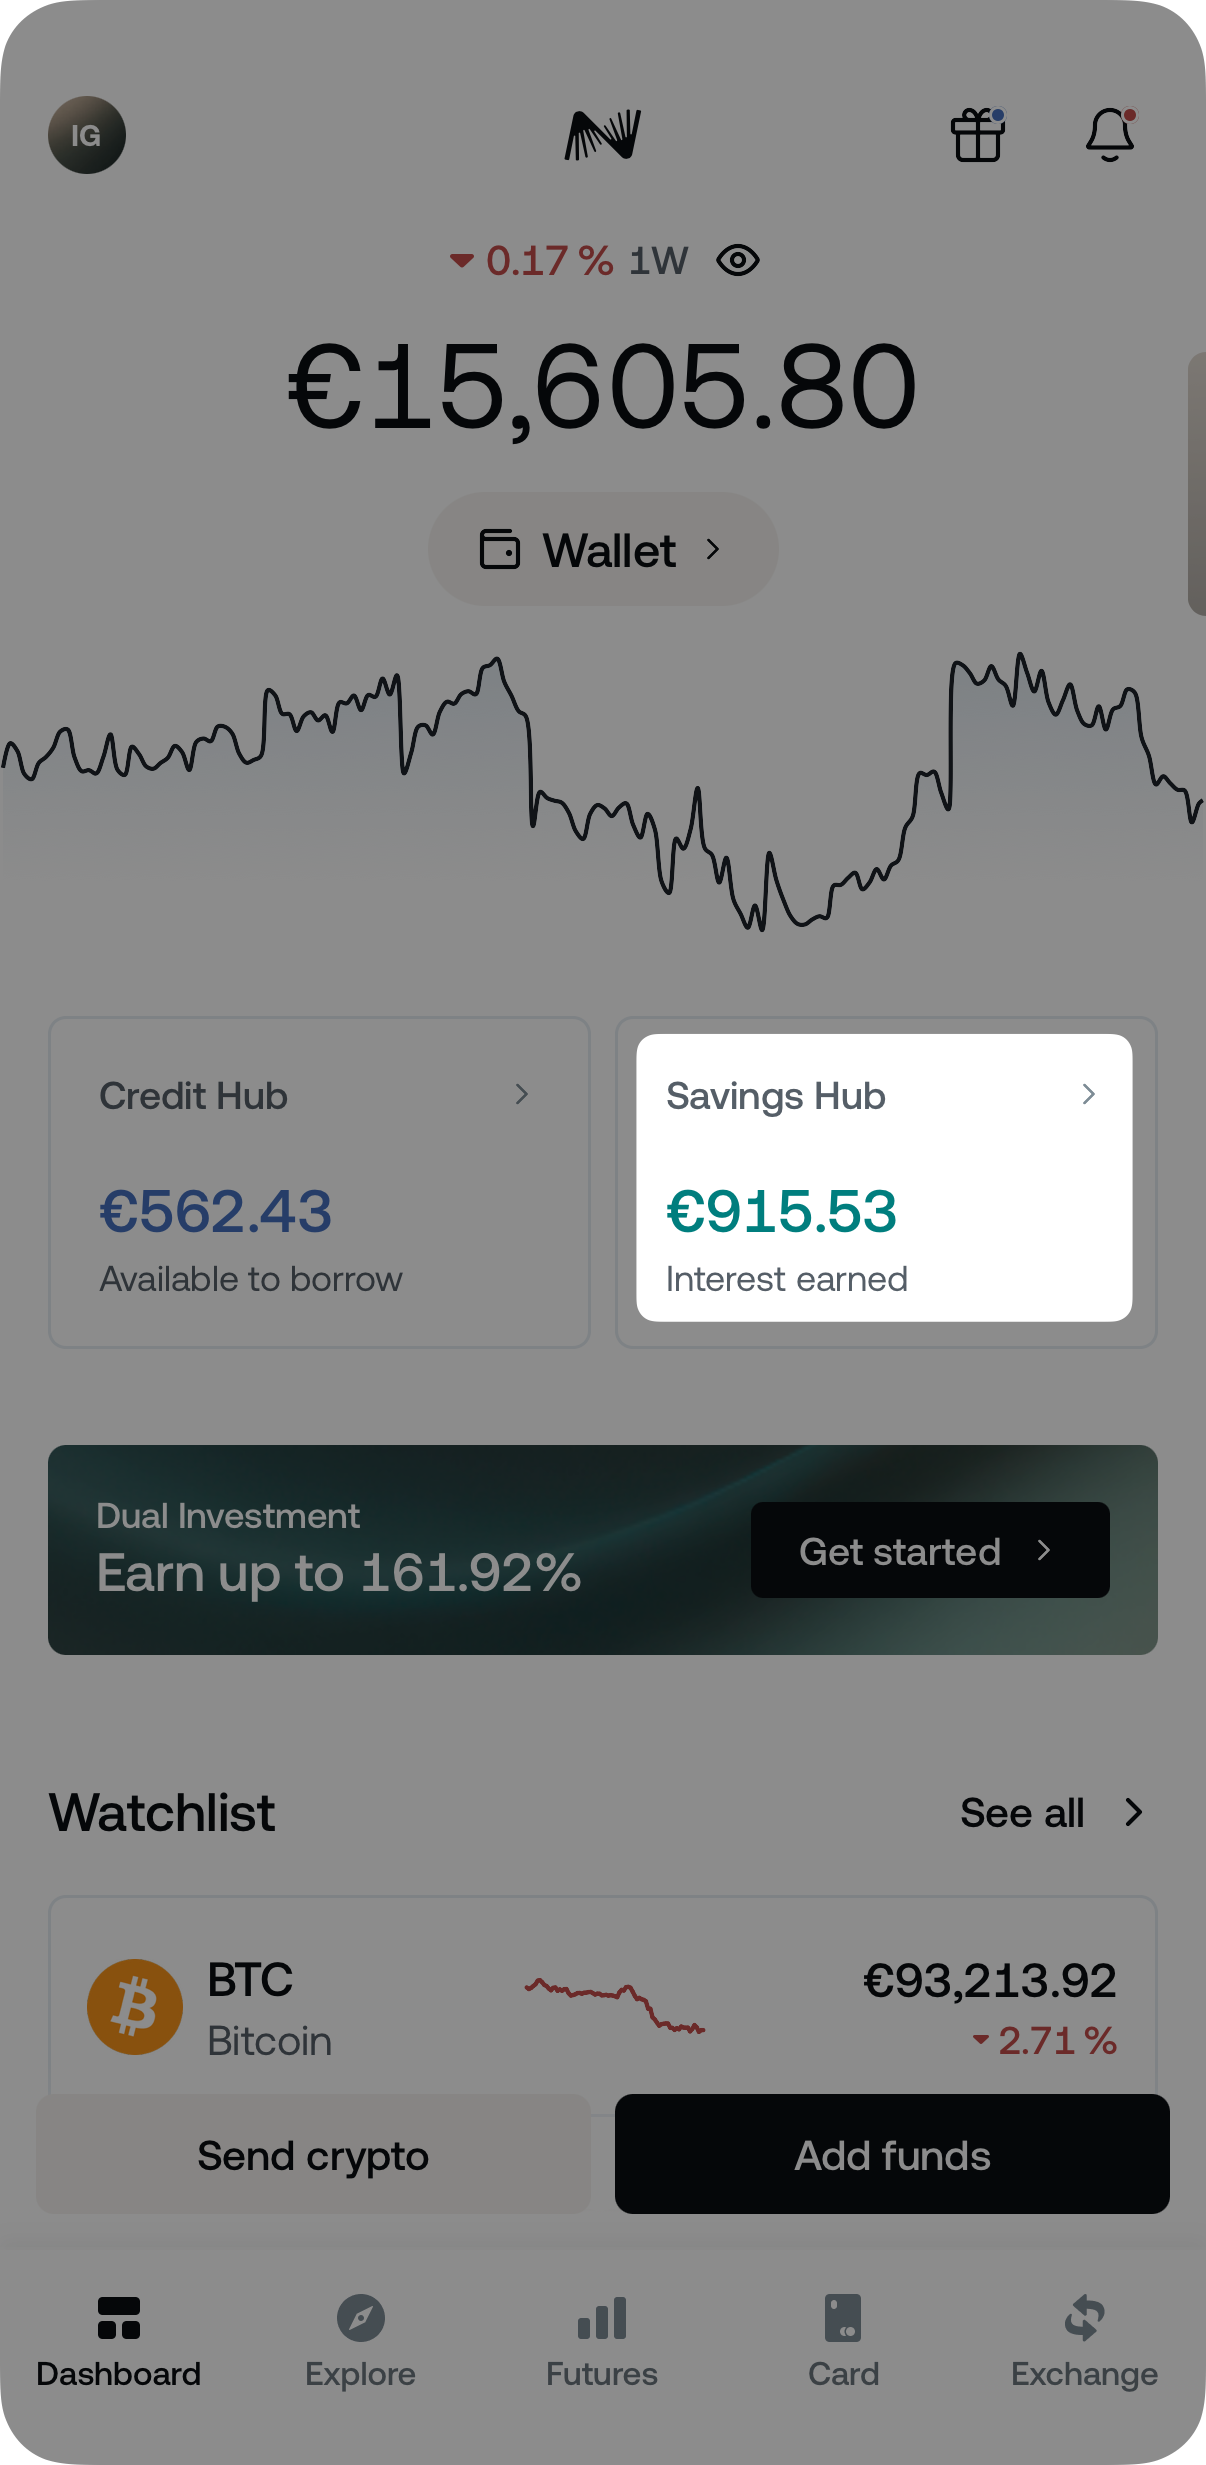Tap the Add funds button
Viewport: 1206px width, 2465px height.
coord(890,2155)
